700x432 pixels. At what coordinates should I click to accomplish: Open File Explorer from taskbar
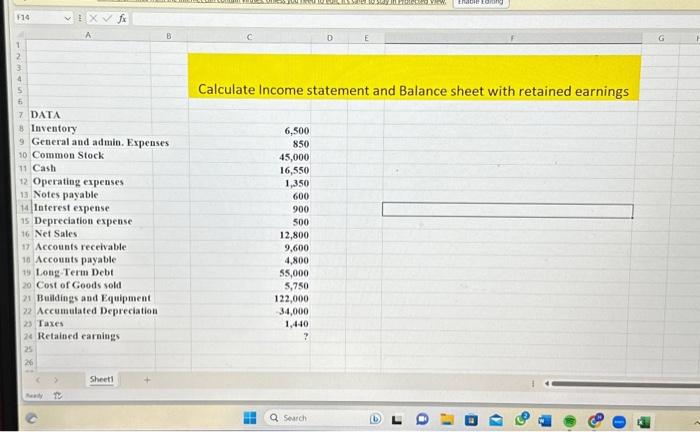(x=447, y=420)
